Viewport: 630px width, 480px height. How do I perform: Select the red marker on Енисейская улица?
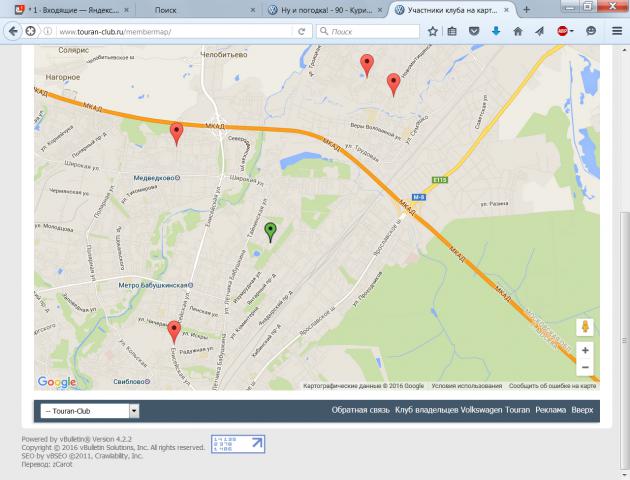pos(174,332)
